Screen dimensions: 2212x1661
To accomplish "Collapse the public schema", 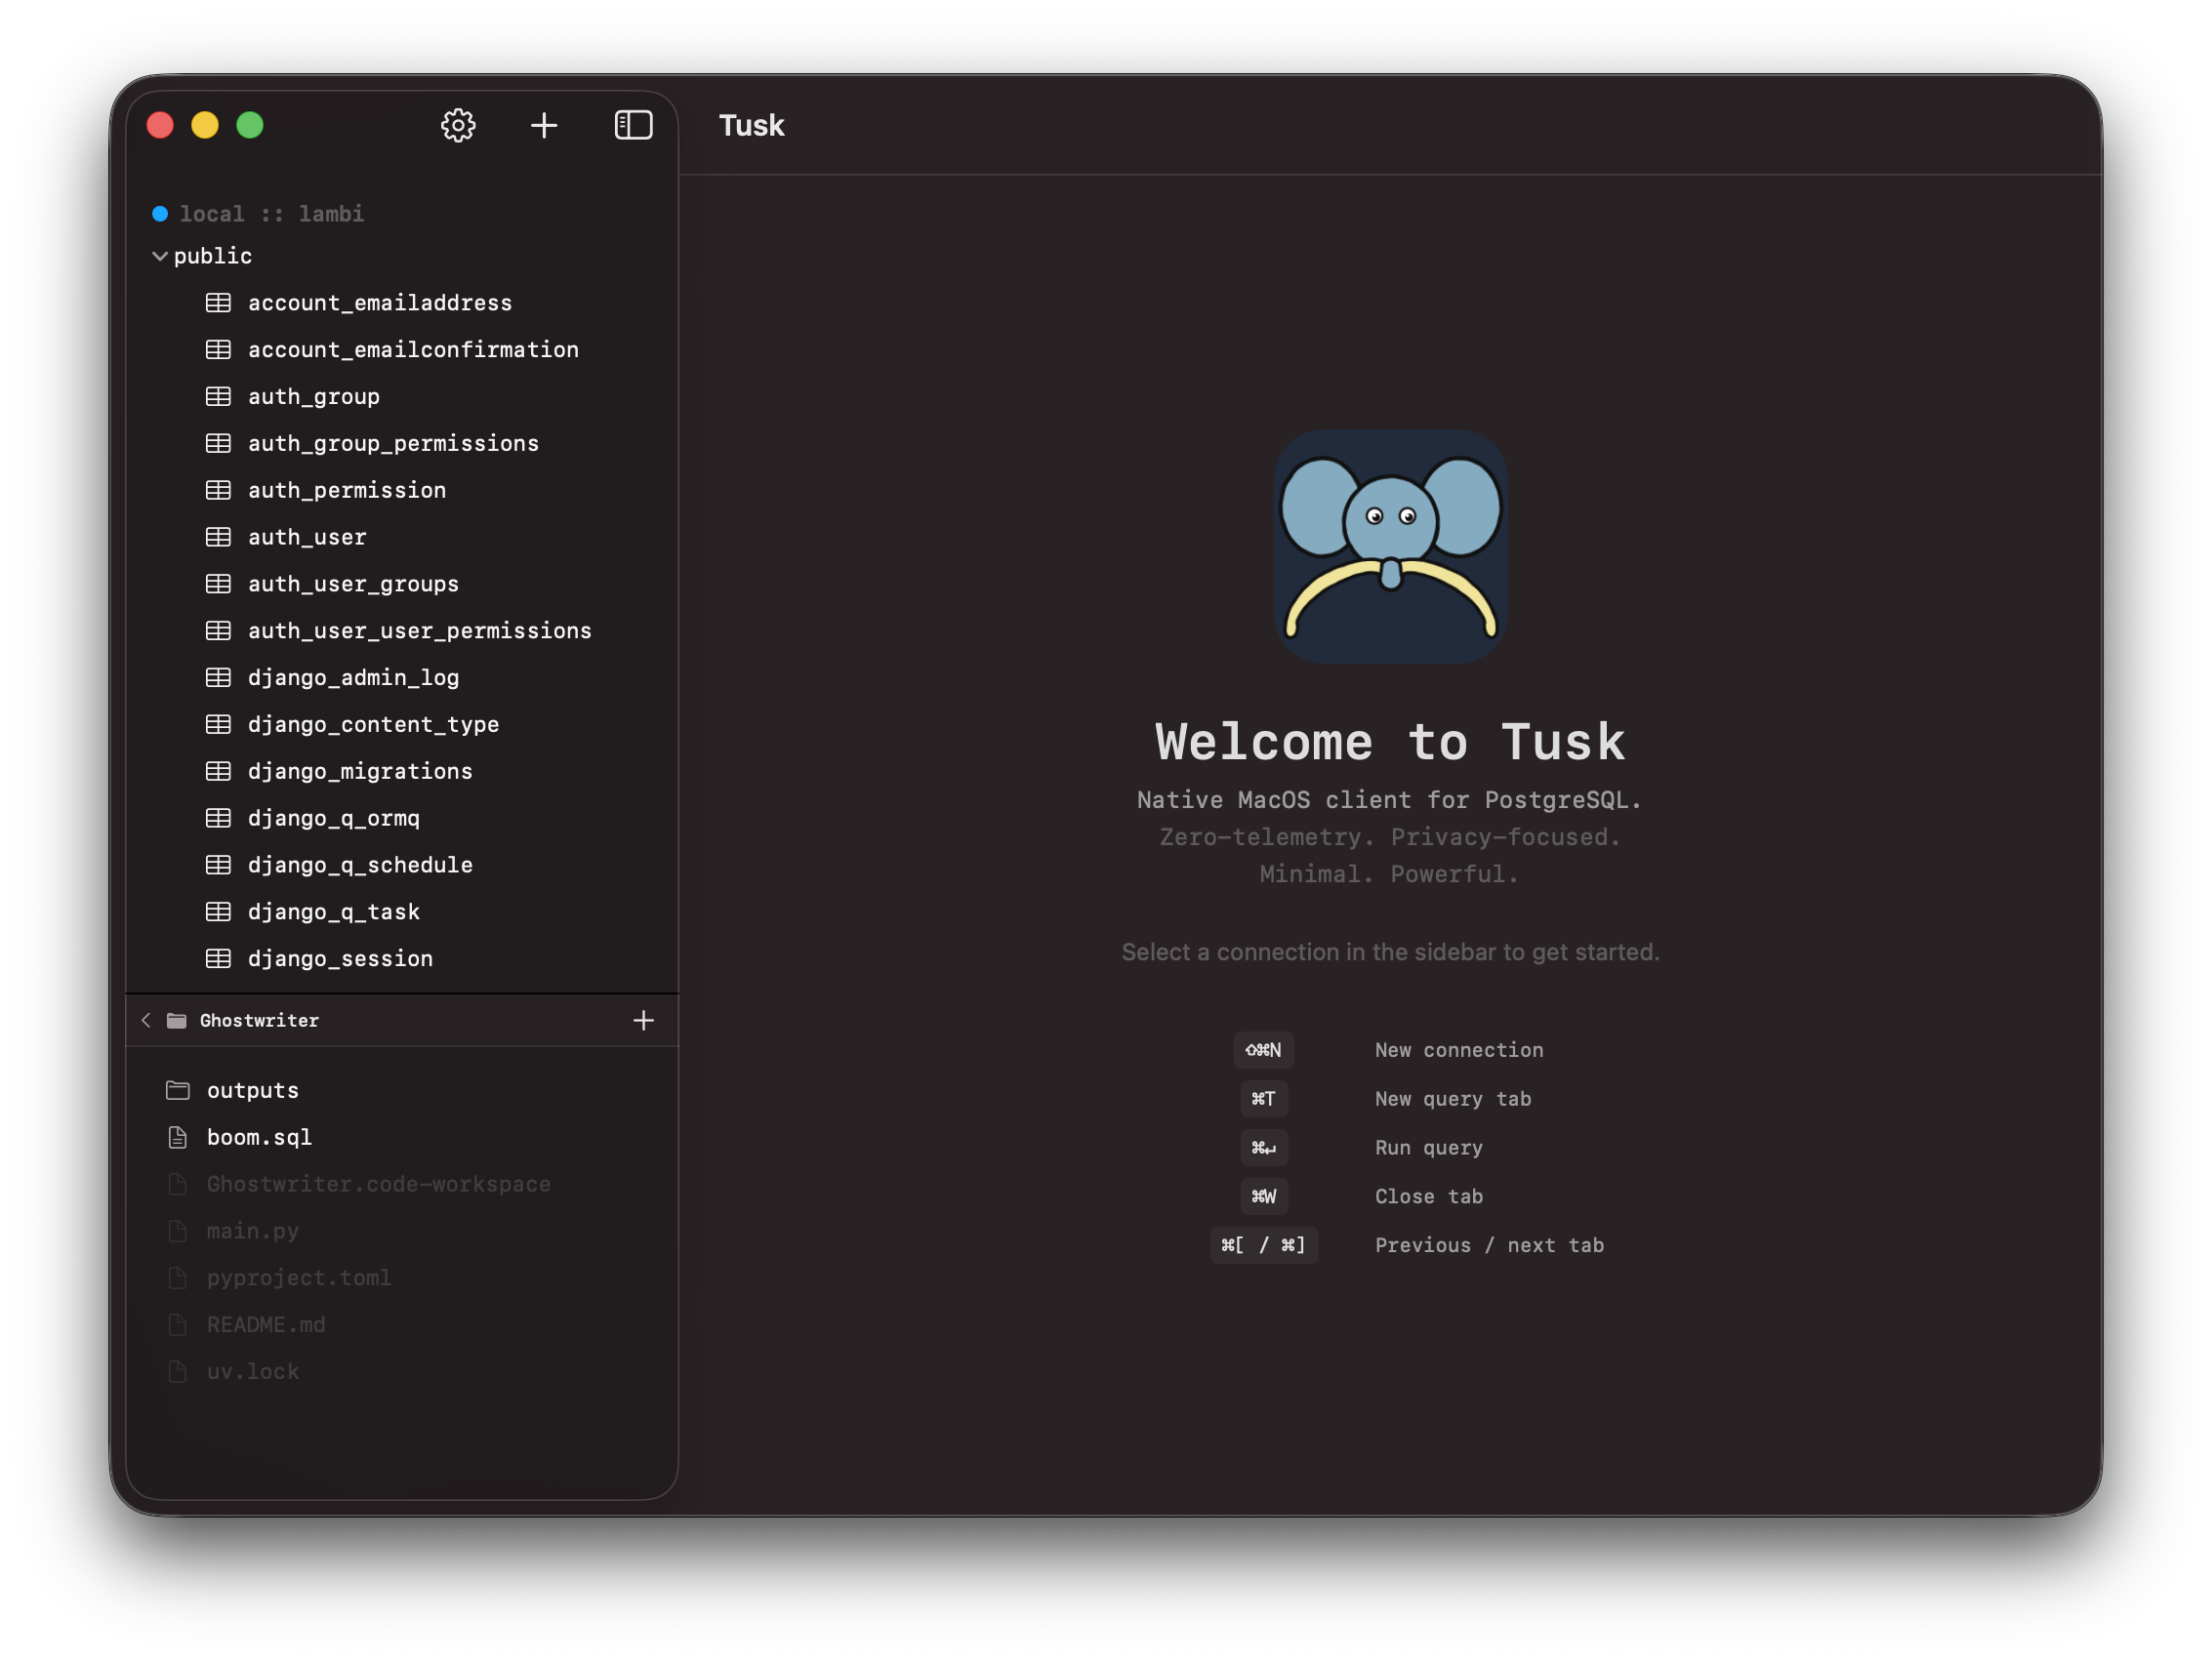I will coord(159,255).
